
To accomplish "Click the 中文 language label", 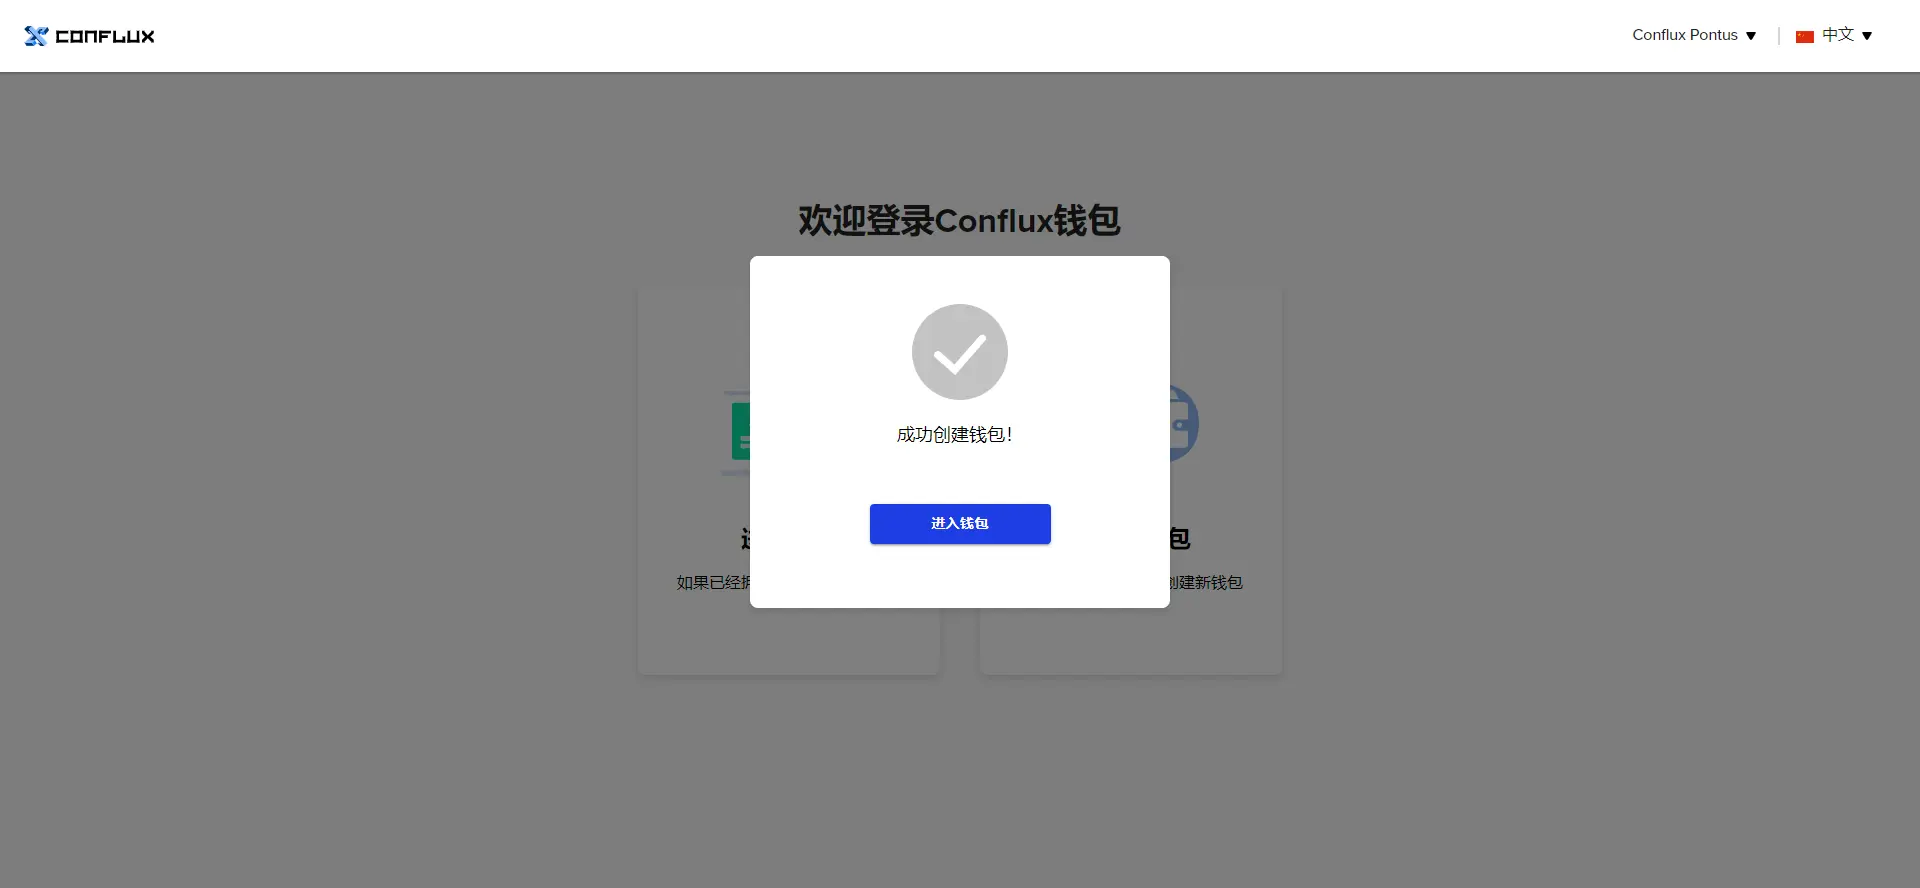I will pos(1838,35).
